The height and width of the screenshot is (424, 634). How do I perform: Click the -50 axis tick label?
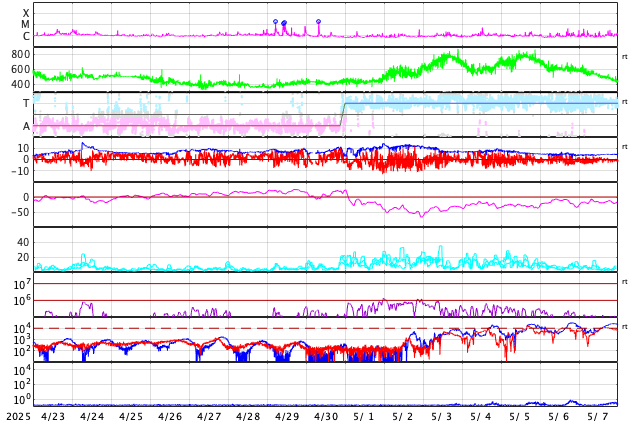[x=21, y=212]
